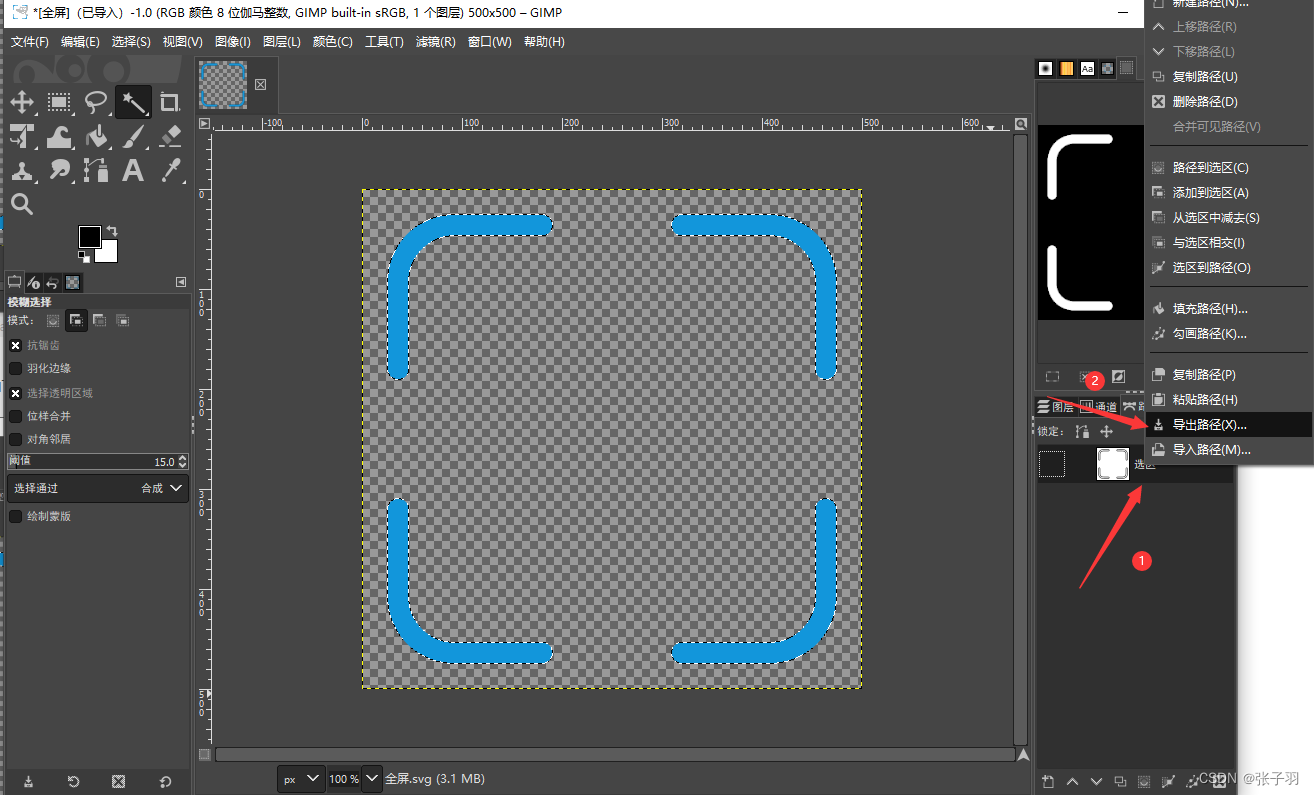Select the Bucket Fill tool
Screen dimensions: 1314x795
(96, 136)
